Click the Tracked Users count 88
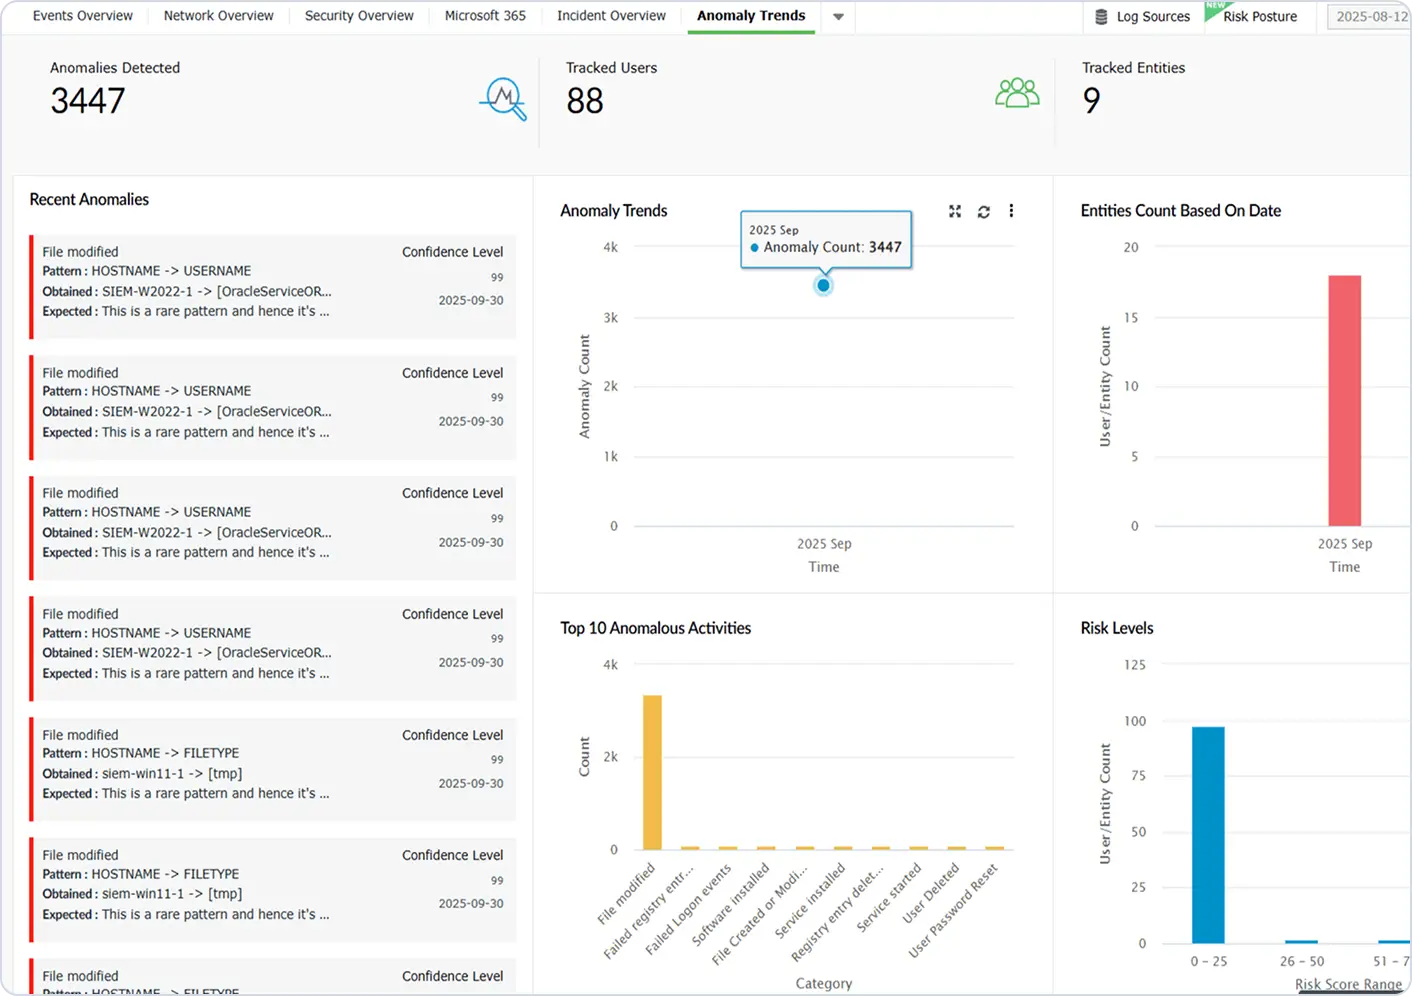The image size is (1412, 996). tap(585, 101)
